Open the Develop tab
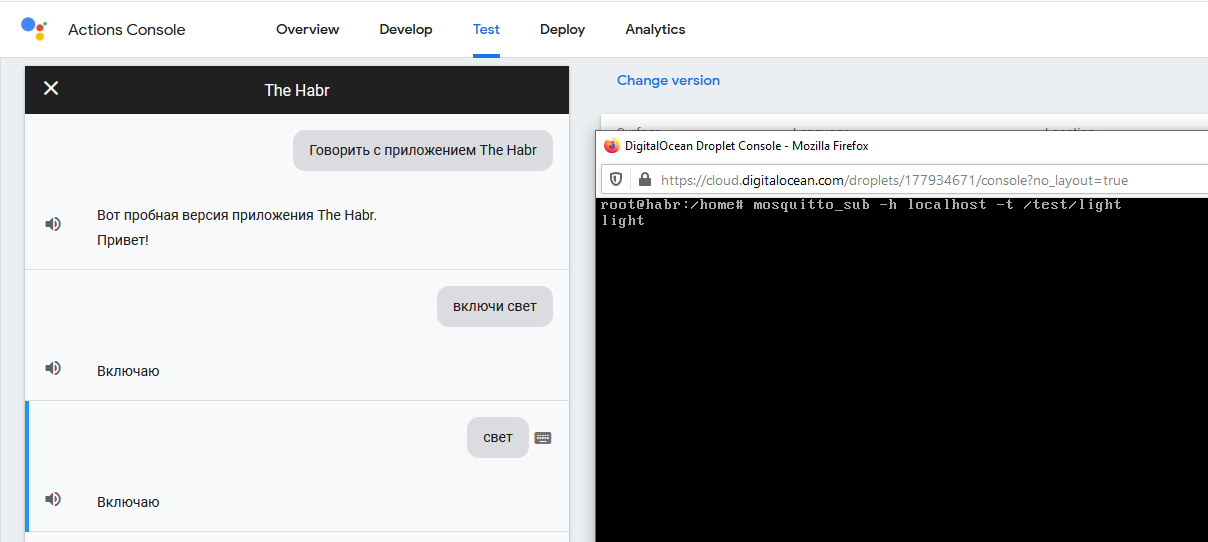This screenshot has width=1208, height=542. (406, 29)
